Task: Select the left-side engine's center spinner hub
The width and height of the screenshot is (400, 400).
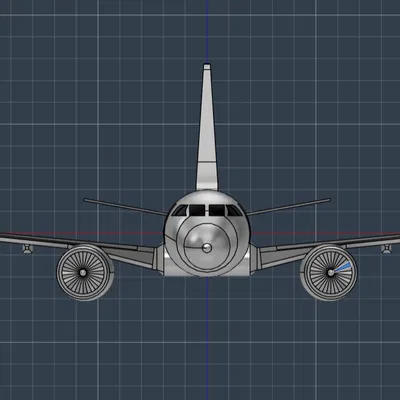Action: [83, 273]
